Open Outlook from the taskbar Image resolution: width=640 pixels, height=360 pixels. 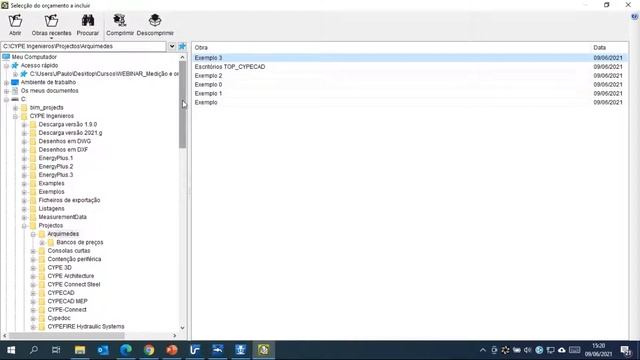pyautogui.click(x=103, y=350)
